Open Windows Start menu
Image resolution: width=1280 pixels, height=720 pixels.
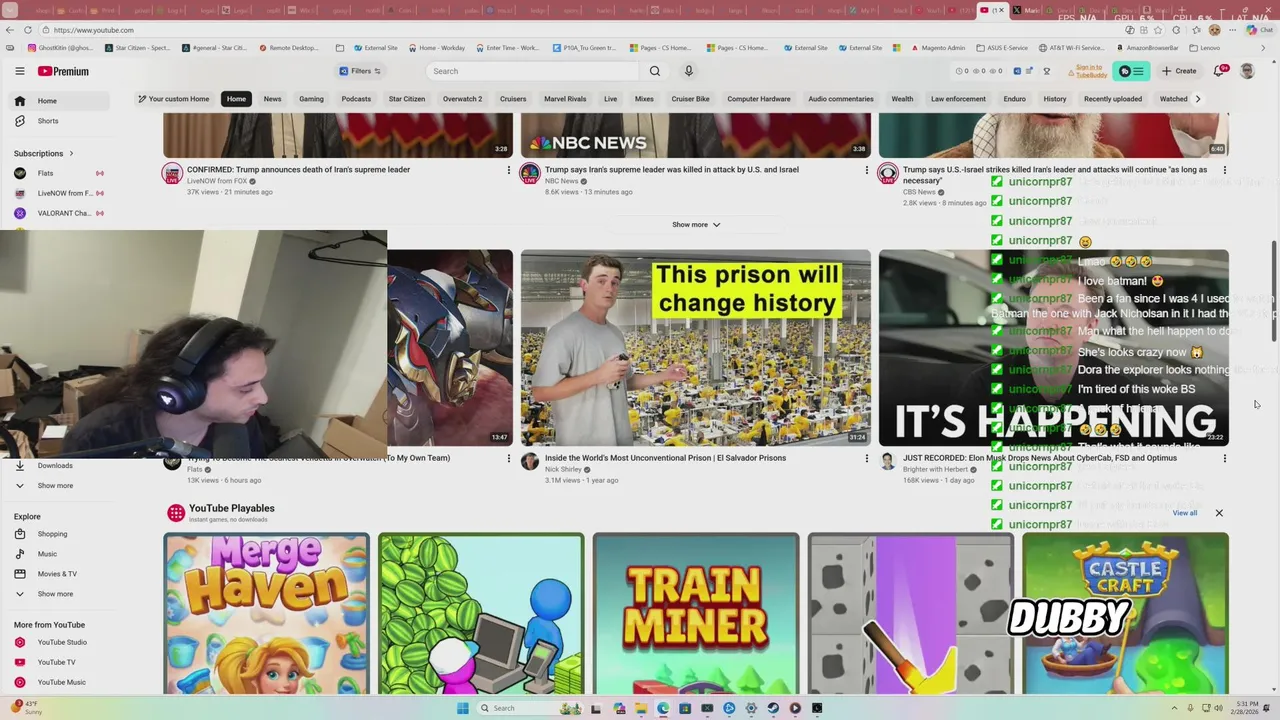tap(462, 708)
